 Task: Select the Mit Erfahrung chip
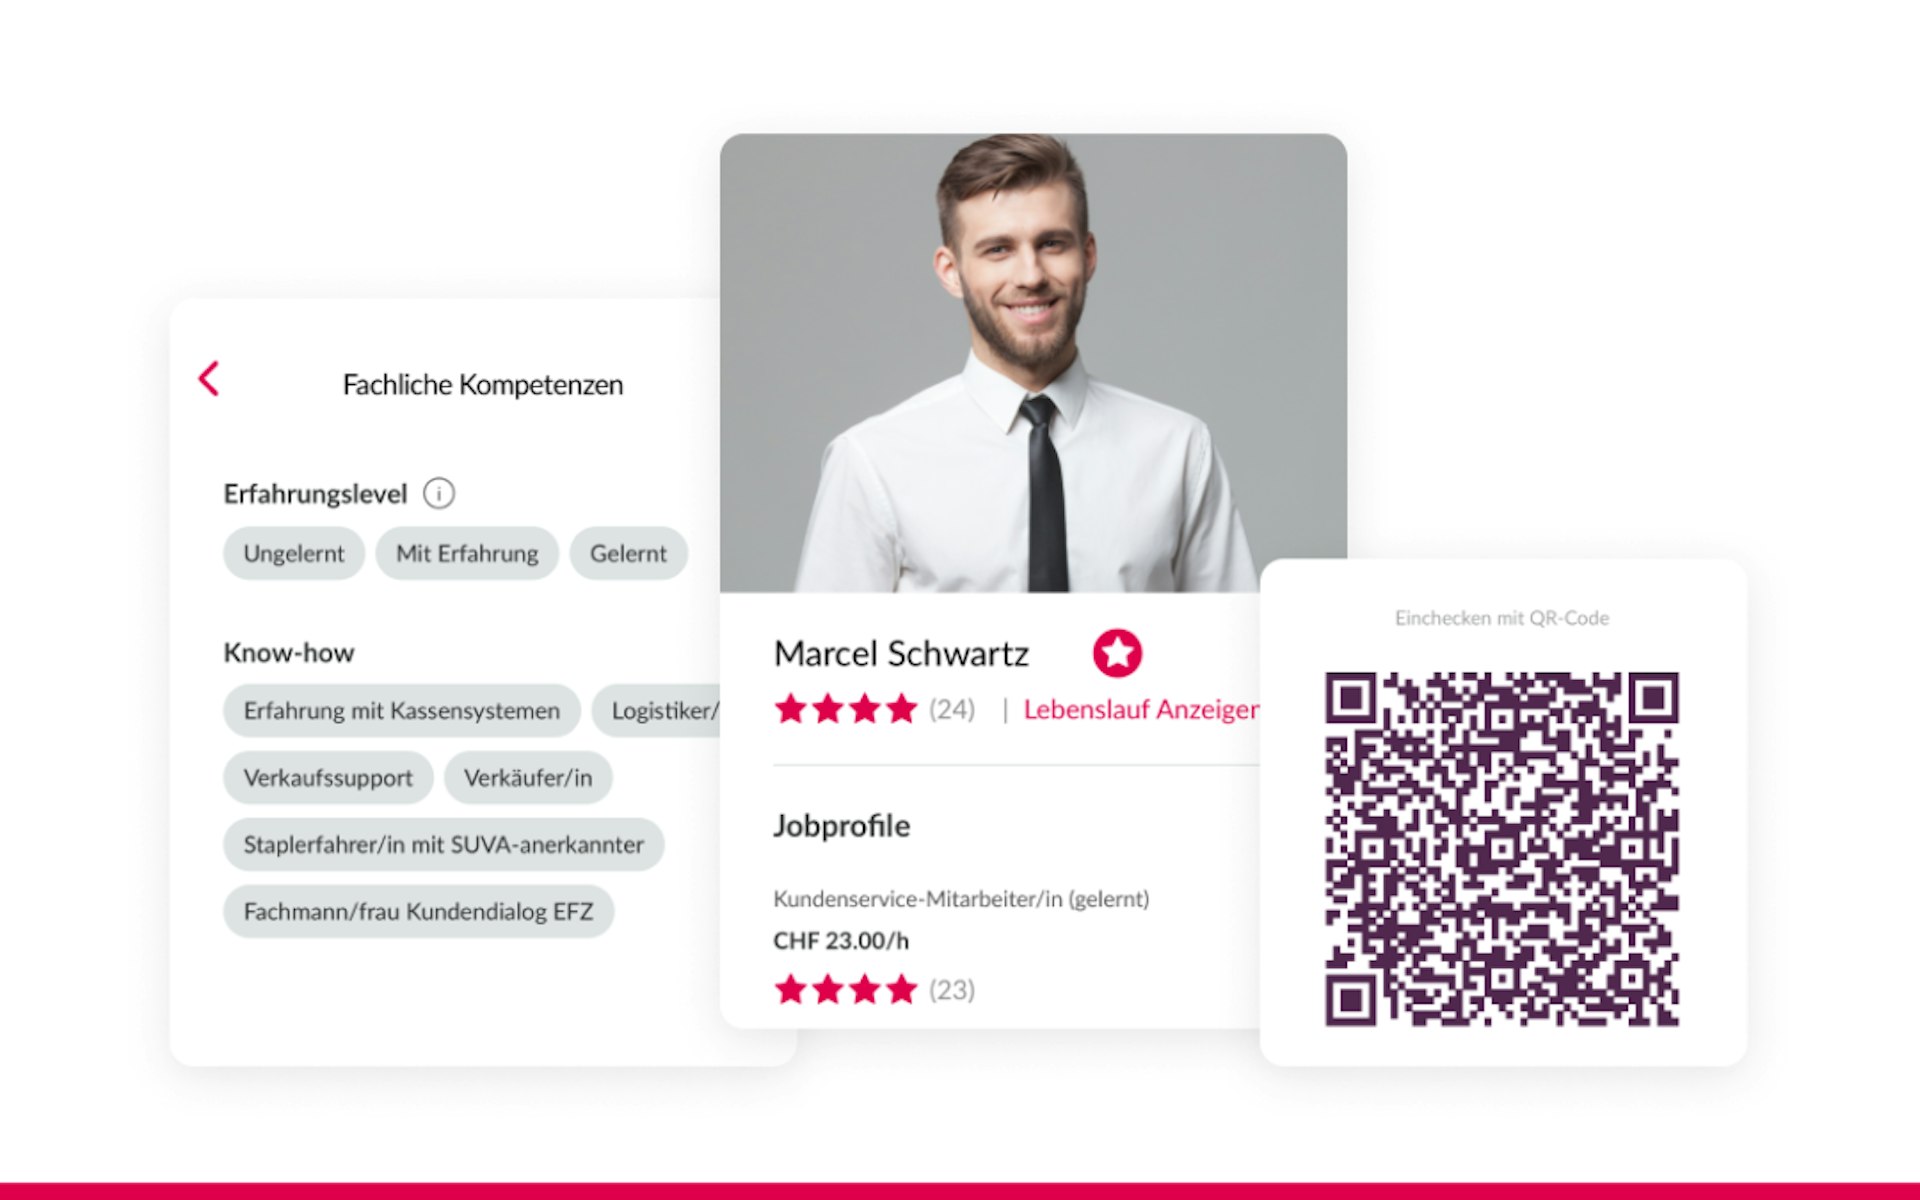point(467,553)
